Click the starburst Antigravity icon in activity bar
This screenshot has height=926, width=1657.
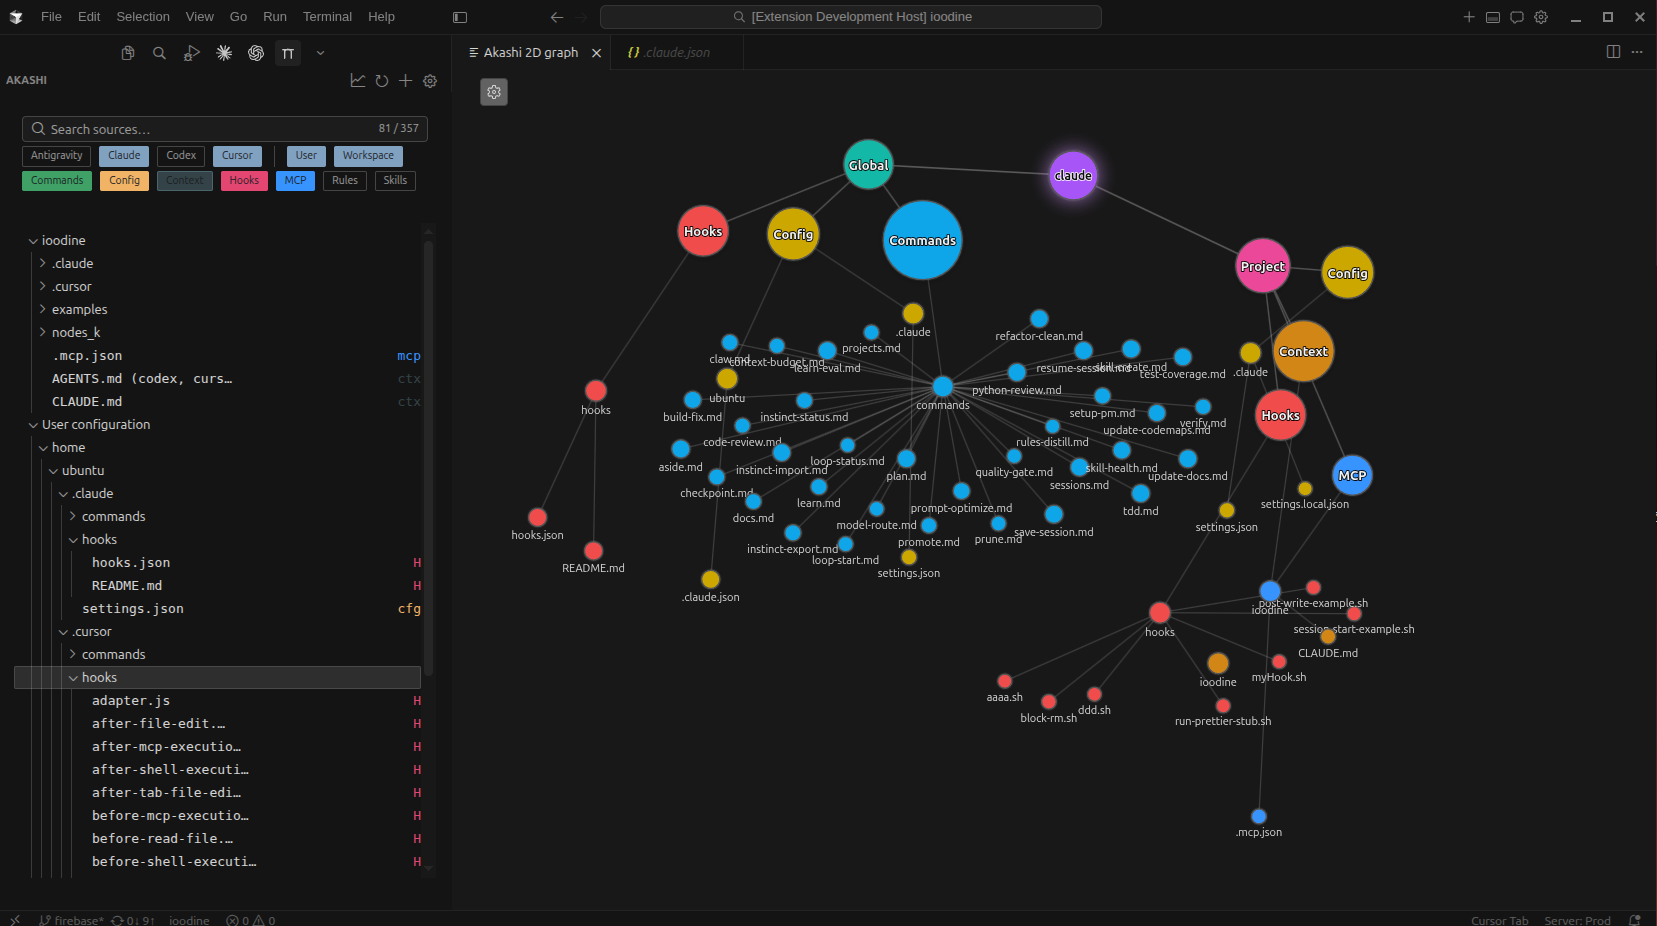pos(223,52)
